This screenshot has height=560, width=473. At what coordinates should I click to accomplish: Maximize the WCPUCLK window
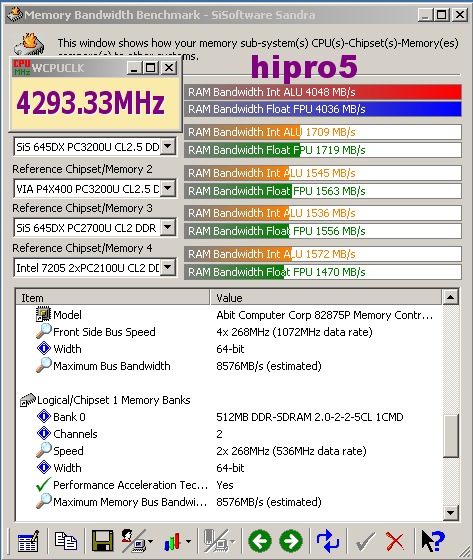(x=150, y=68)
